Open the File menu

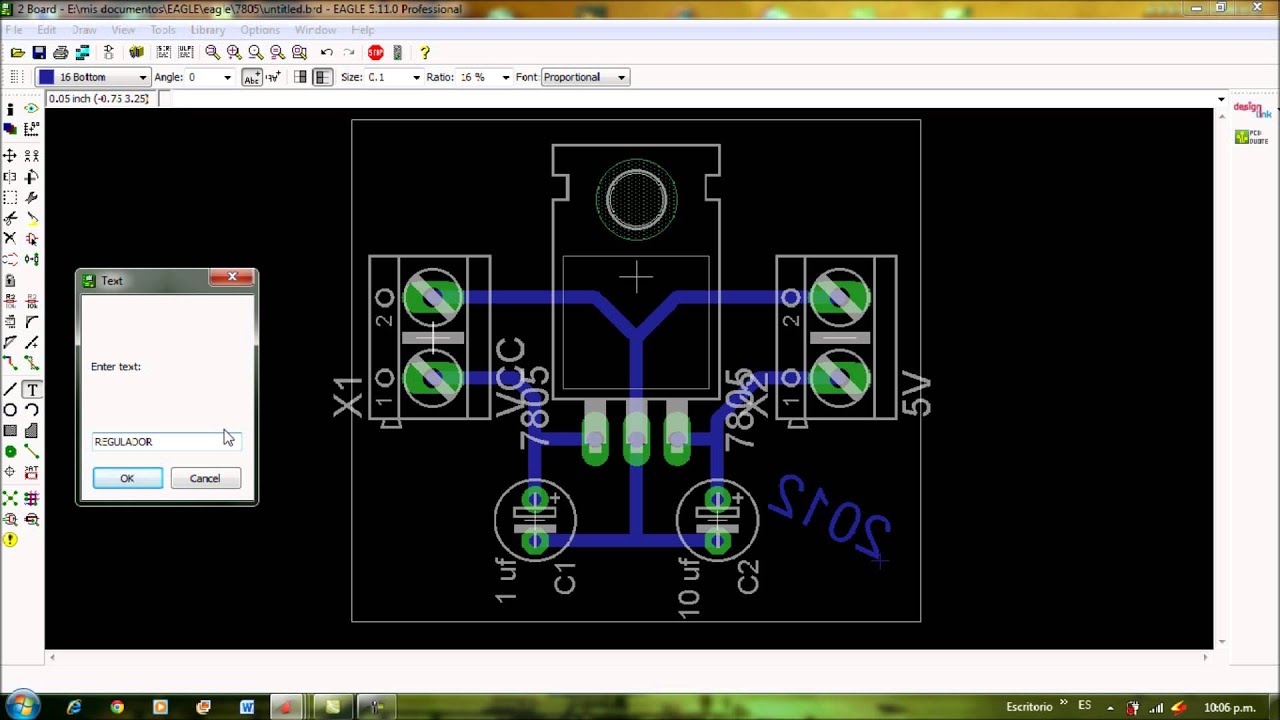pyautogui.click(x=14, y=30)
